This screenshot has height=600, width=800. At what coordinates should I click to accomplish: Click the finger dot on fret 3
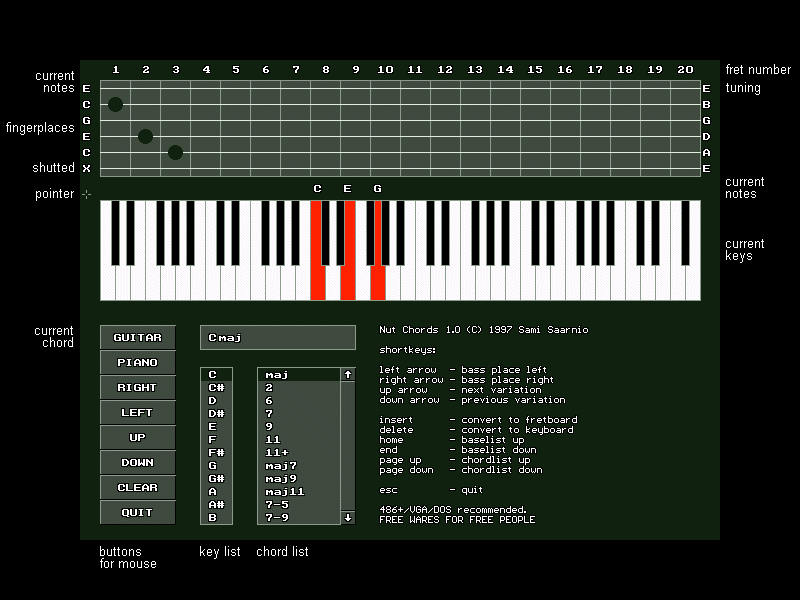[176, 152]
